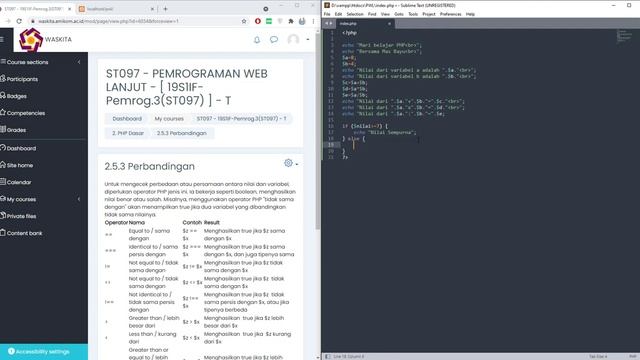Toggle the hamburger side panel button

click(2, 40)
